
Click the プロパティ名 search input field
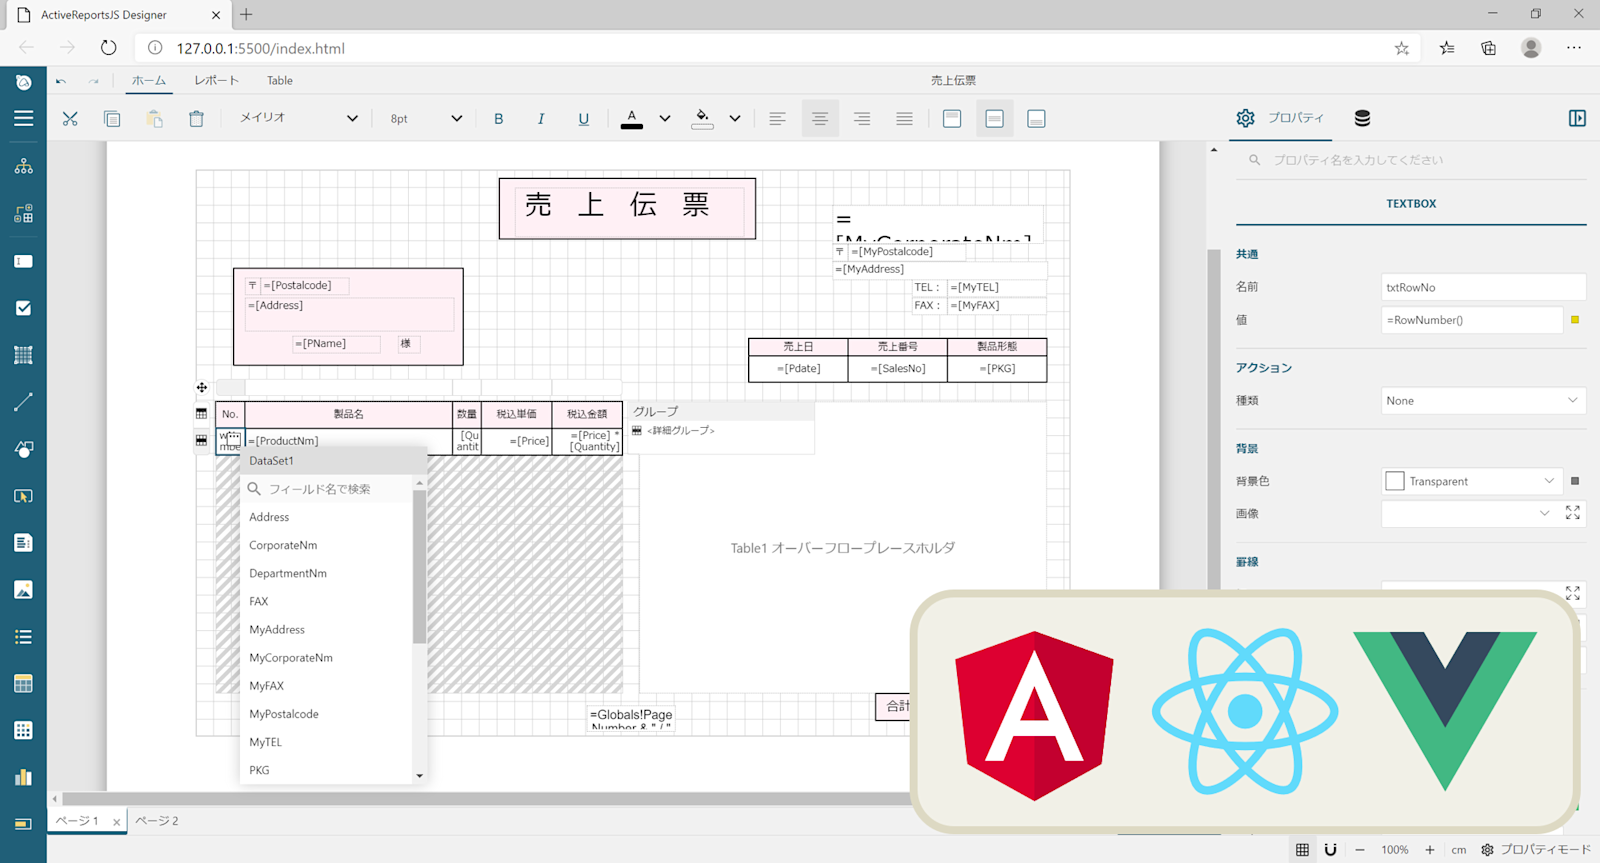coord(1411,160)
